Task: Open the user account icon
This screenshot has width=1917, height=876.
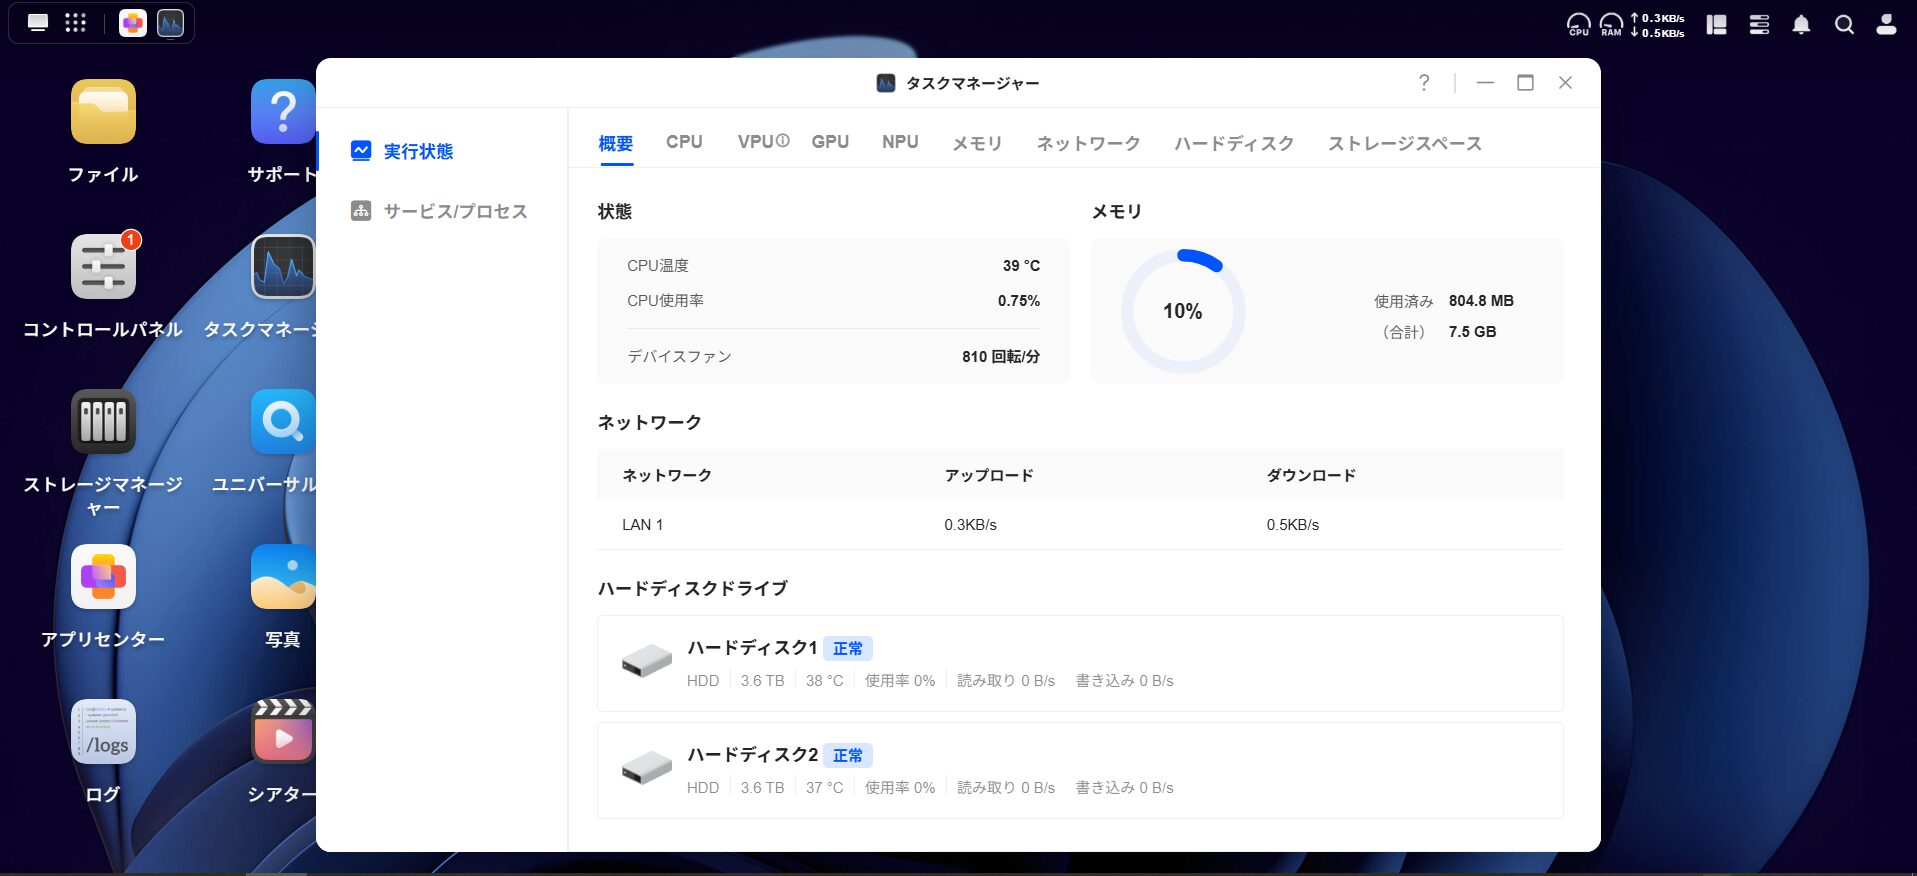Action: [1886, 25]
